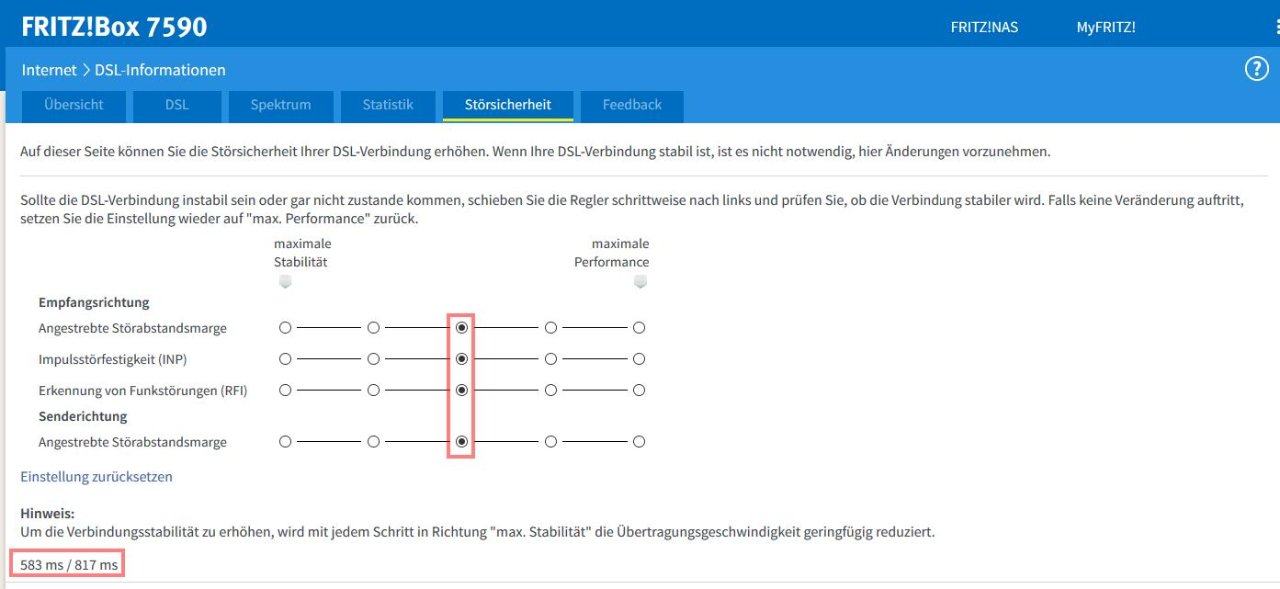Set Senderichtung Störabstandsmarge to second step
This screenshot has width=1280, height=589.
[373, 441]
